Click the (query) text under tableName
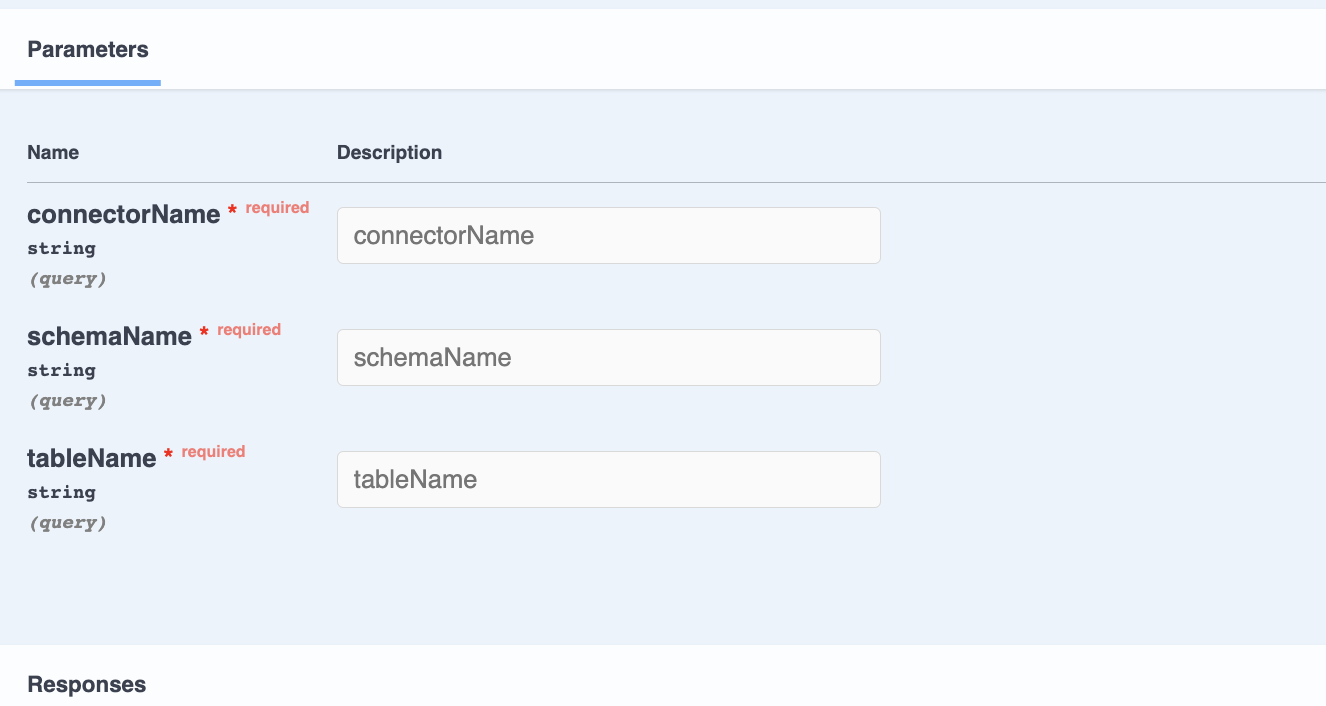Image resolution: width=1326 pixels, height=706 pixels. point(67,523)
